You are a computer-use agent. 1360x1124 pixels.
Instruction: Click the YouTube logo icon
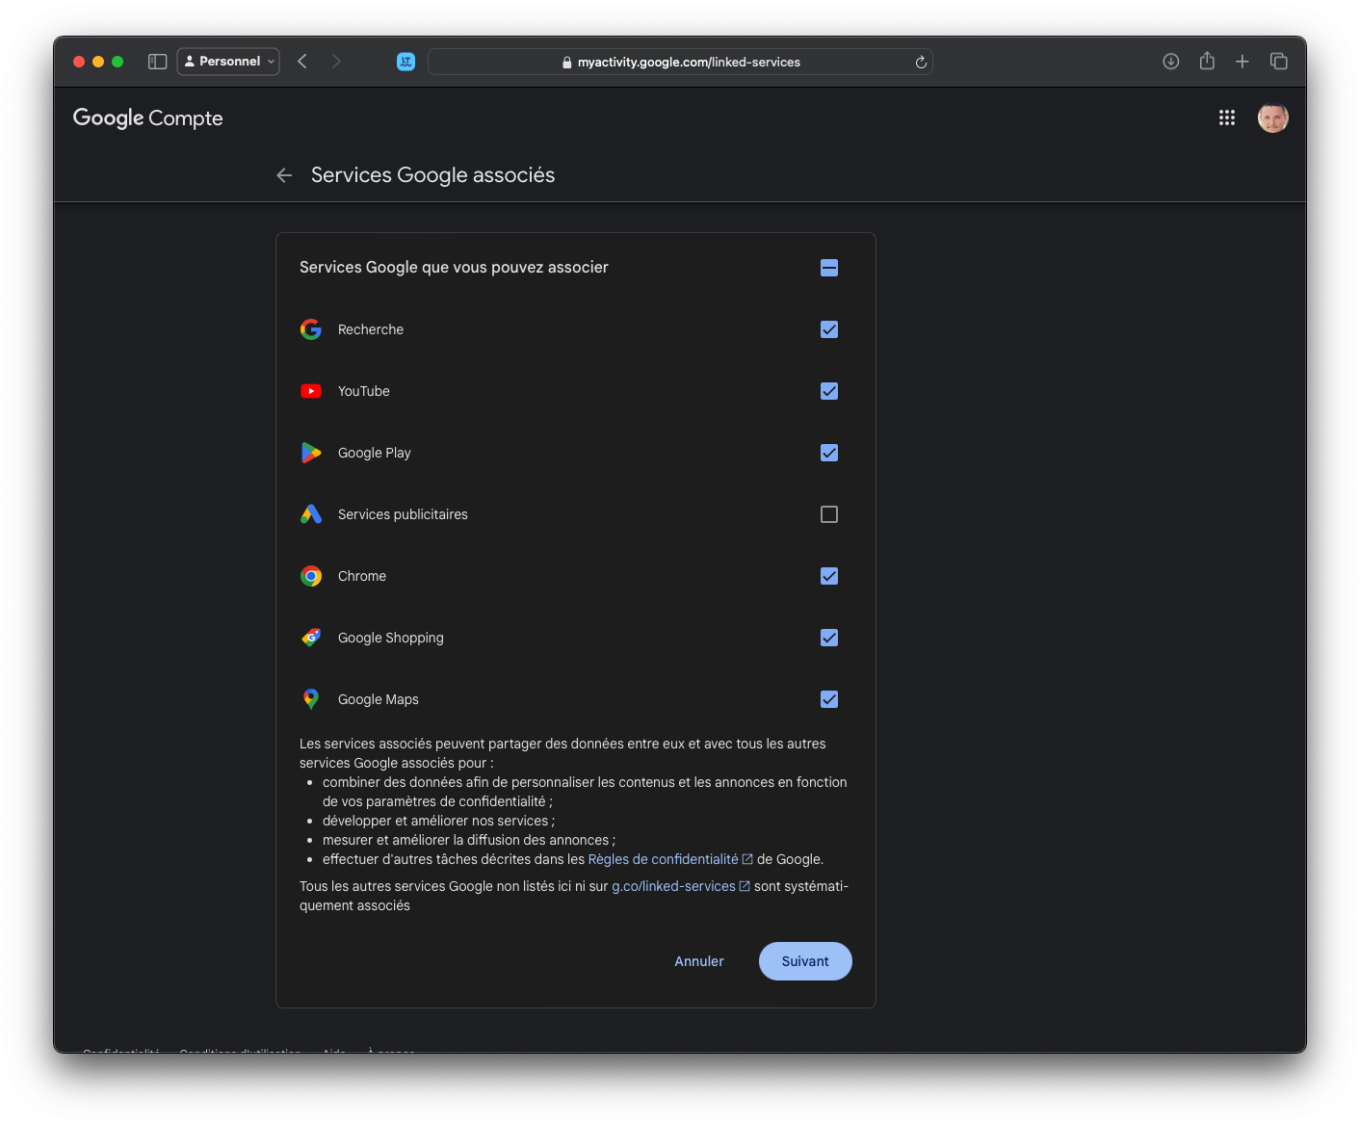pyautogui.click(x=311, y=391)
